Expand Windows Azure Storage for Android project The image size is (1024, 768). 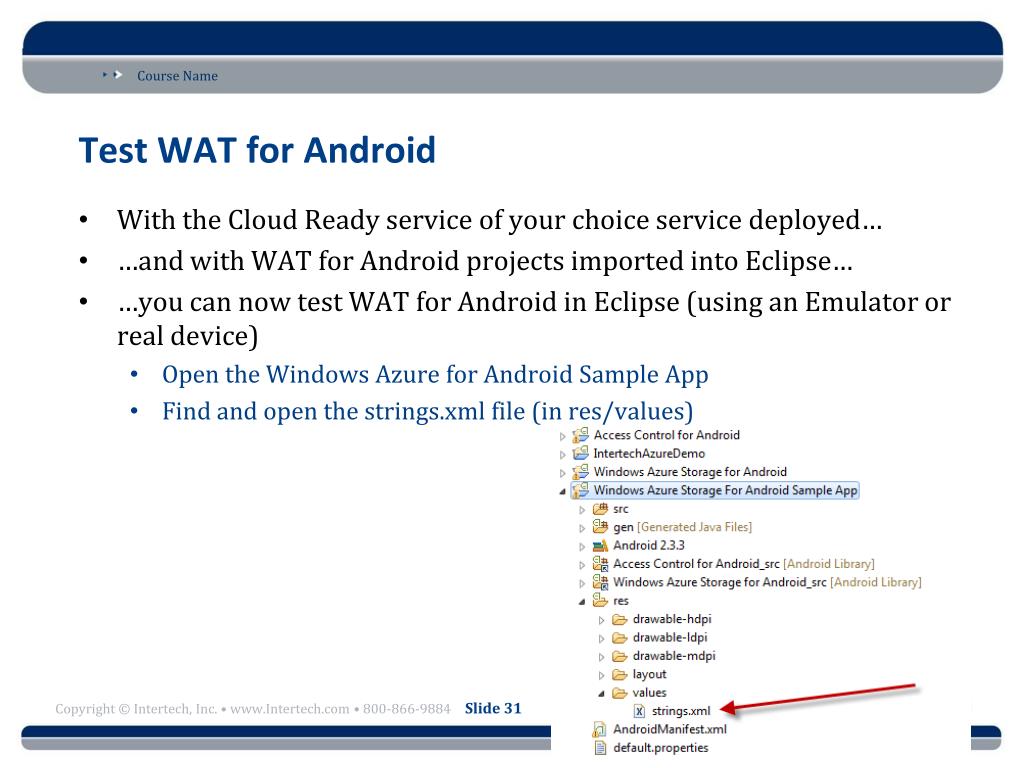[562, 473]
